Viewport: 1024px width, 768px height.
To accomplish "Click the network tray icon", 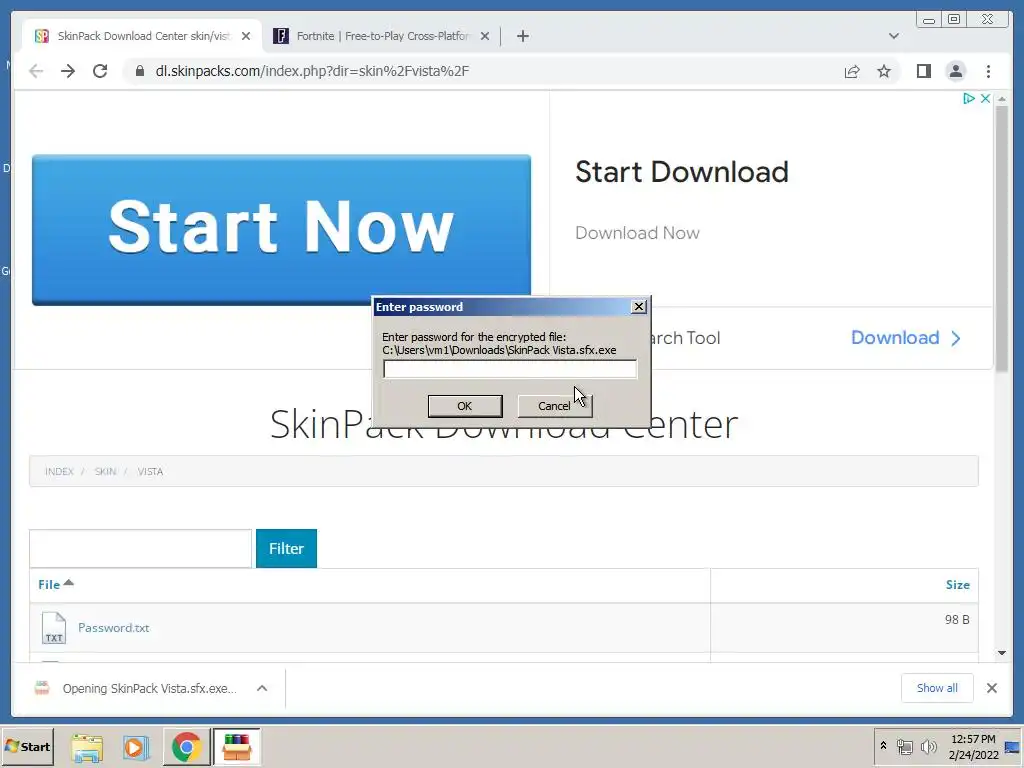I will point(904,746).
